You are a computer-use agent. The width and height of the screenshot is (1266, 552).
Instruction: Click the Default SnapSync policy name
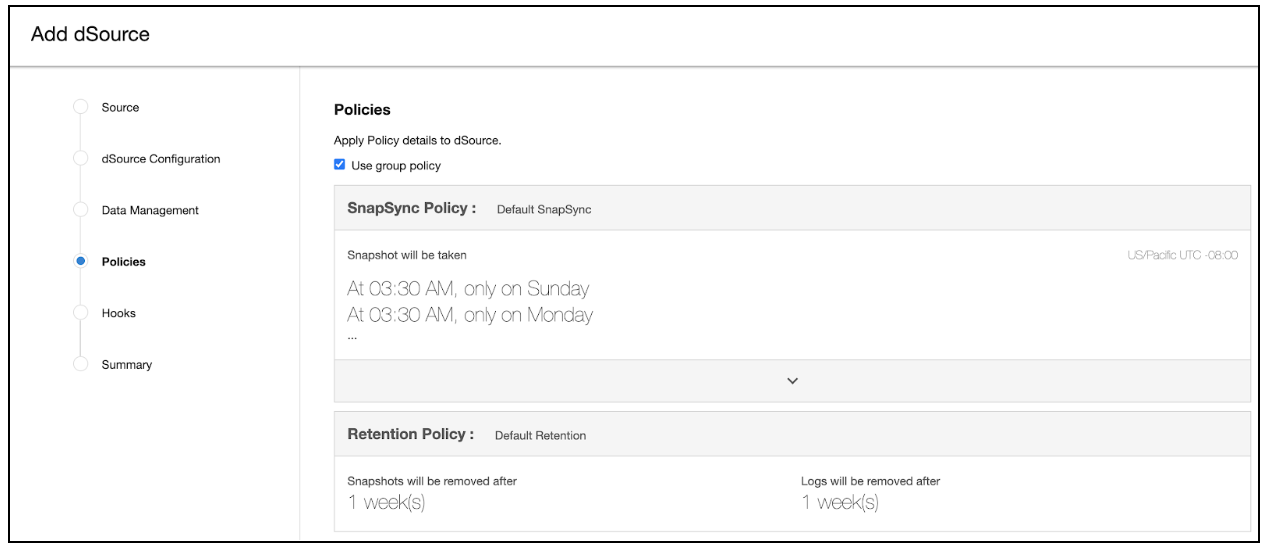(544, 209)
